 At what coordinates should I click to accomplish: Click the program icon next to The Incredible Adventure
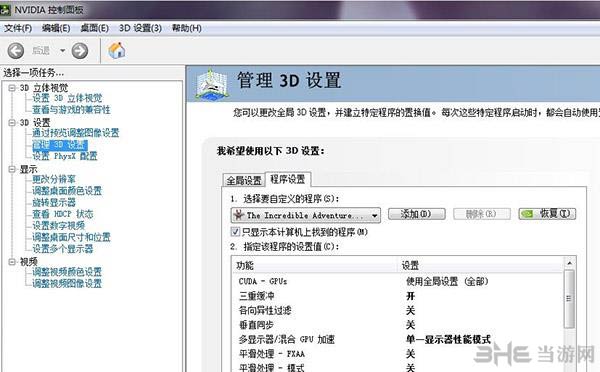click(x=239, y=215)
